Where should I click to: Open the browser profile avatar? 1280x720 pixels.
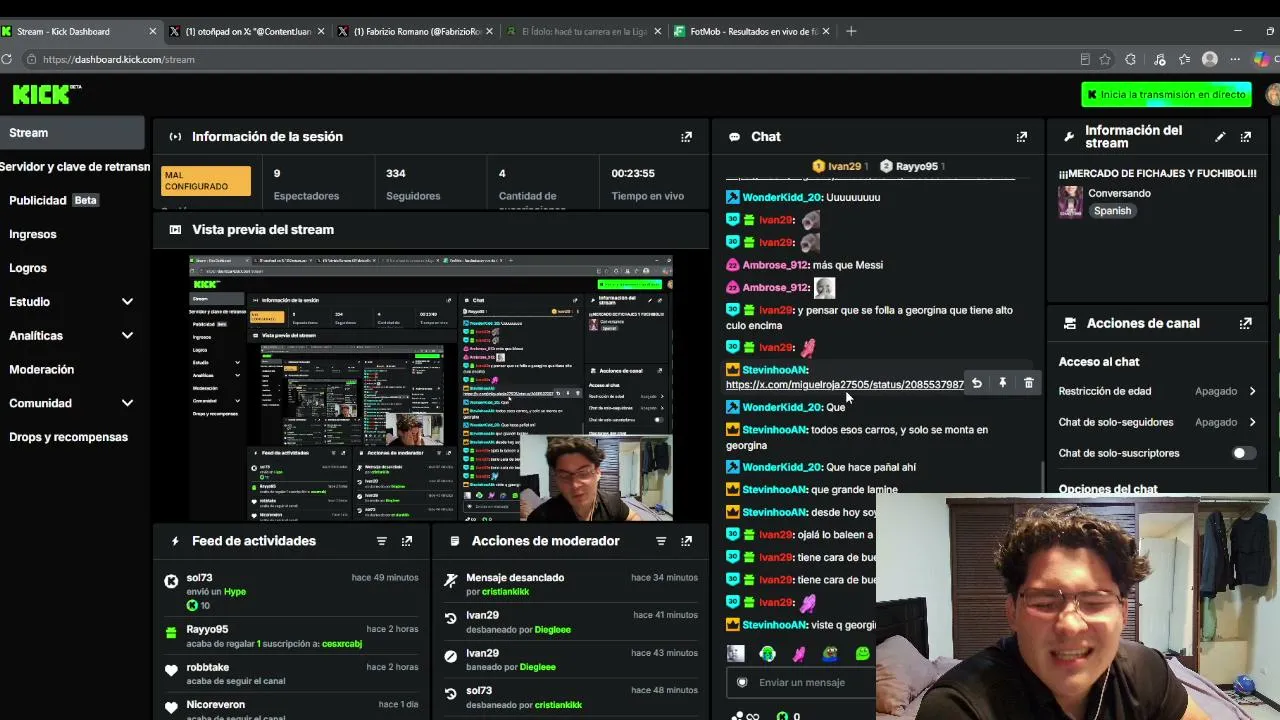coord(1209,59)
